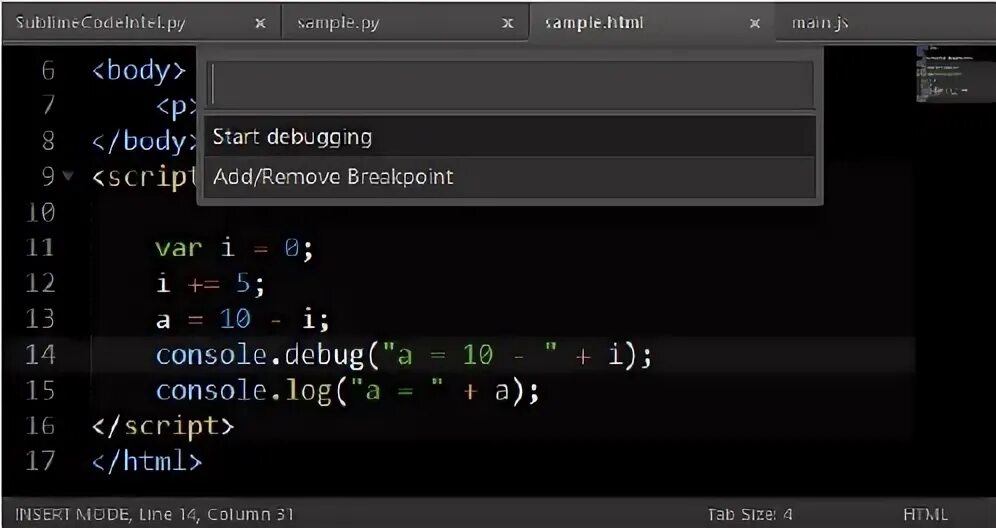Screen dimensions: 996x528
Task: Click the console.log statement on line 15
Action: point(347,391)
